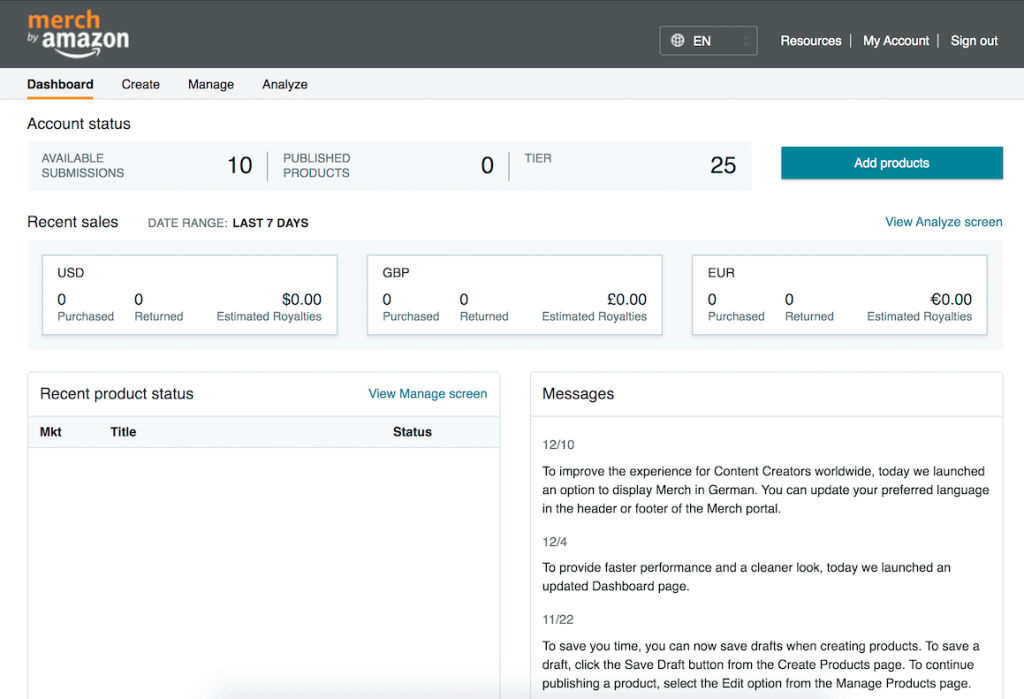The image size is (1024, 699).
Task: Click the Mkt column header
Action: pyautogui.click(x=50, y=432)
